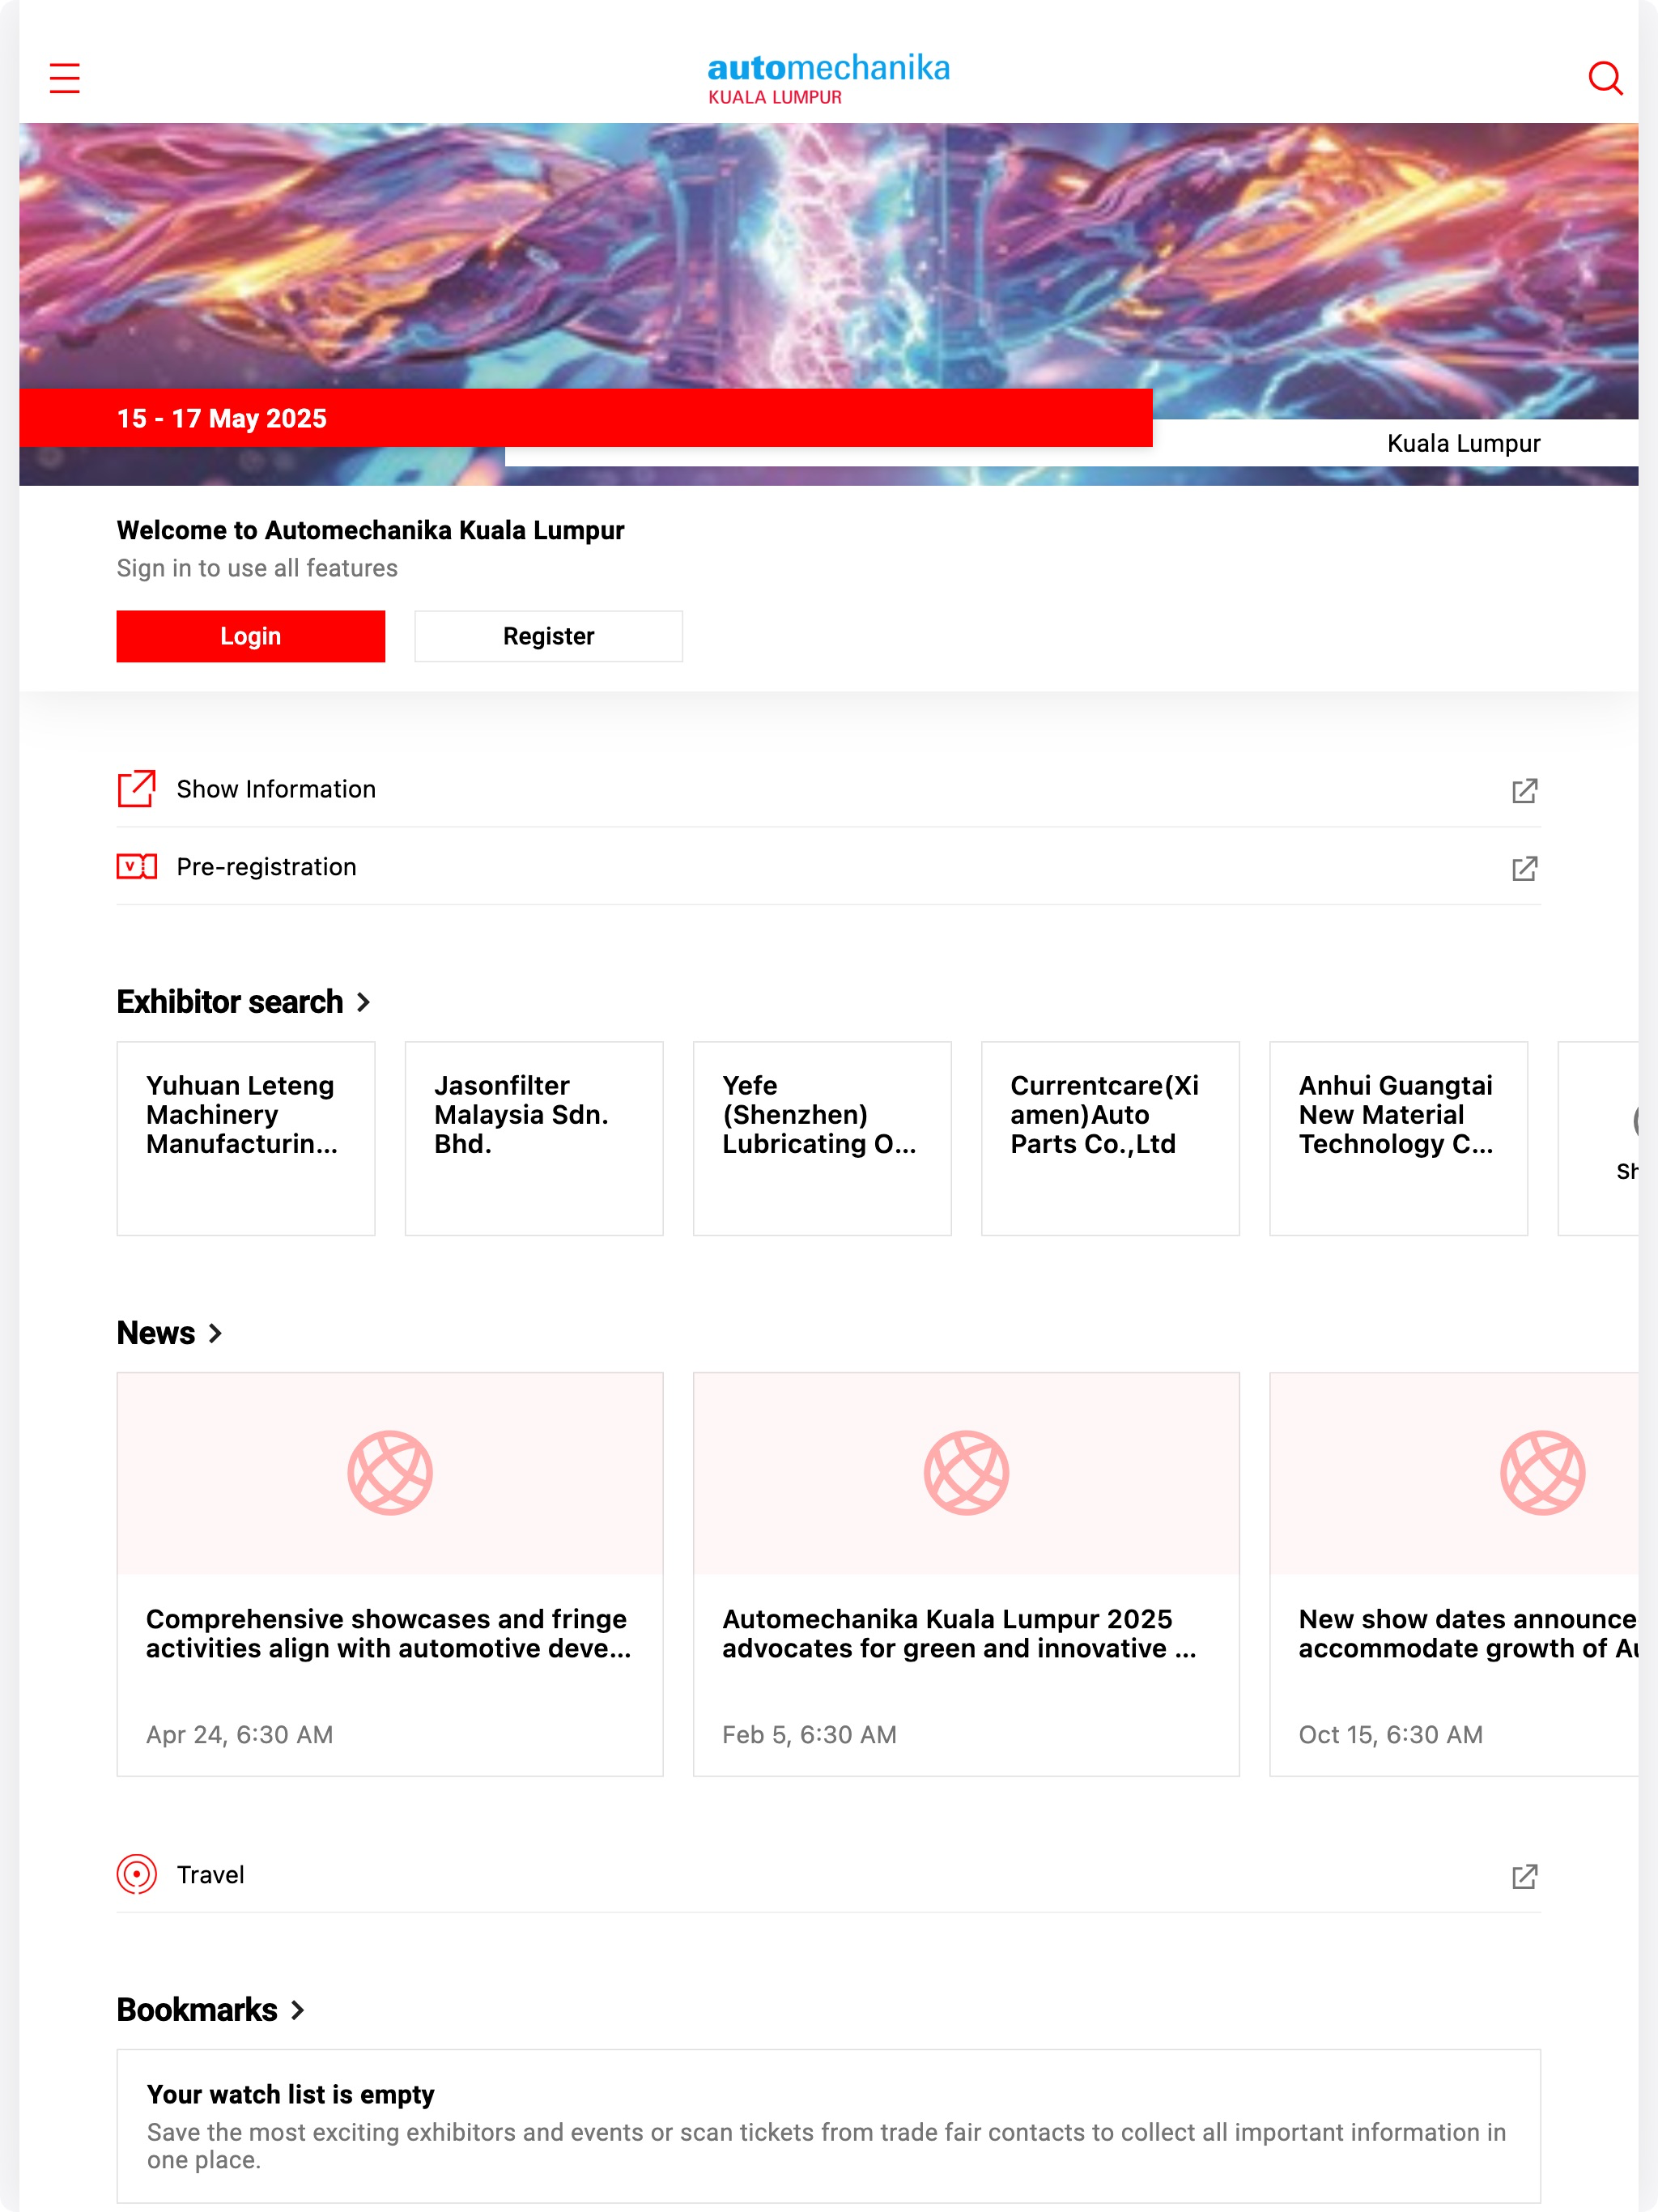Click the Kuala Lumpur location label

1463,443
